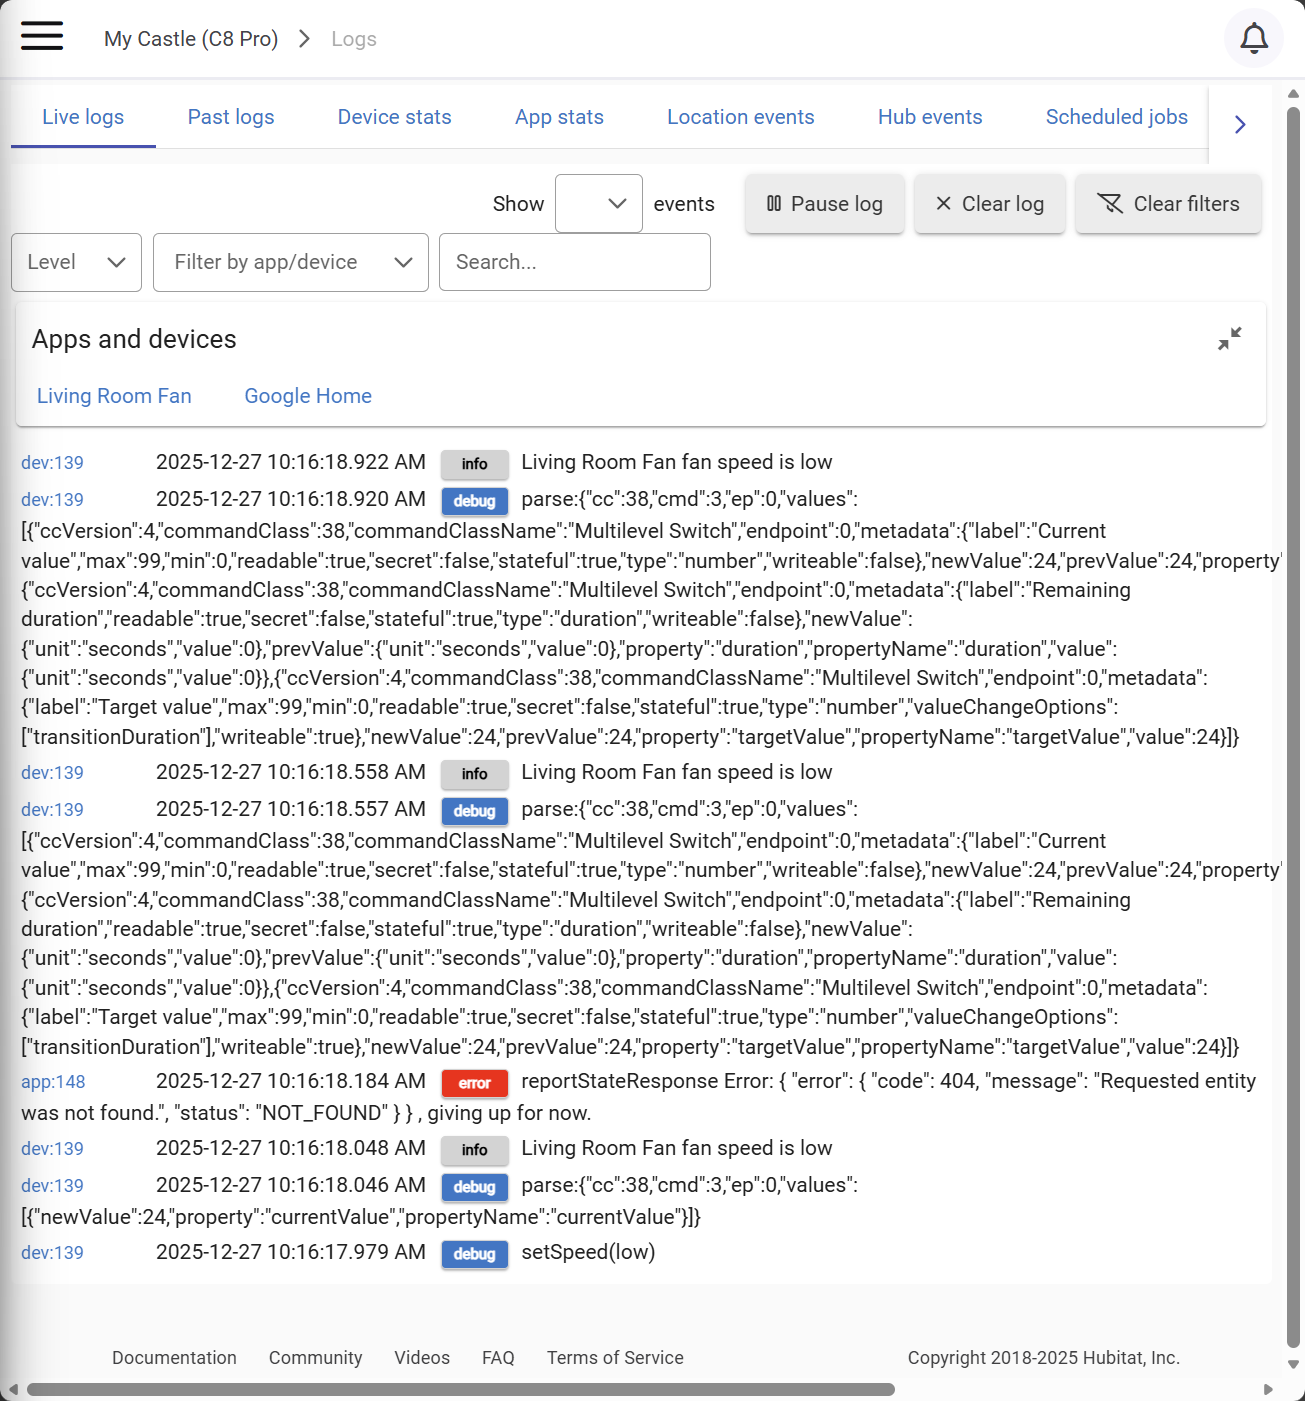Open the Show events count dropdown
Screen dimensions: 1305x1401
(598, 204)
